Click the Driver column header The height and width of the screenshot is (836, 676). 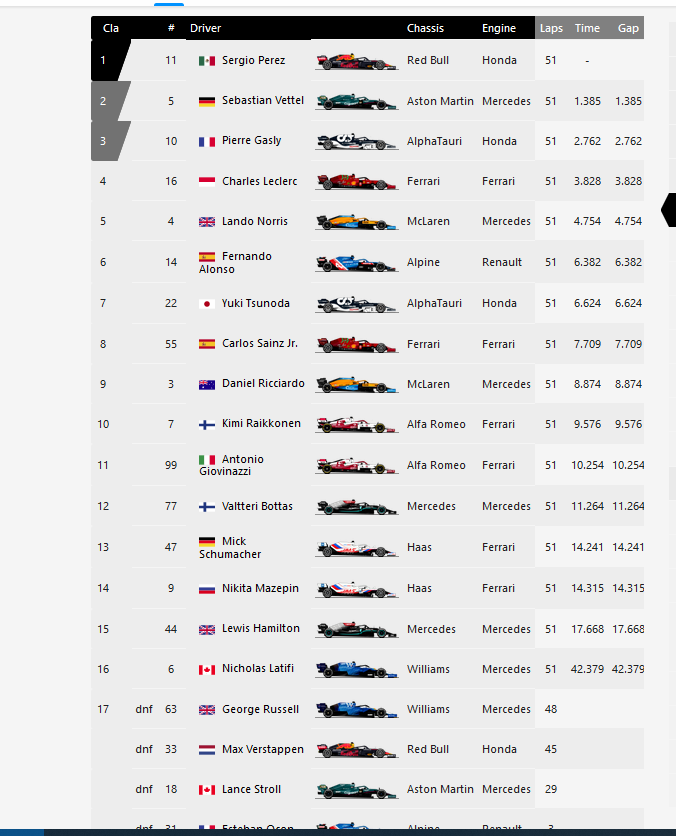tap(205, 28)
